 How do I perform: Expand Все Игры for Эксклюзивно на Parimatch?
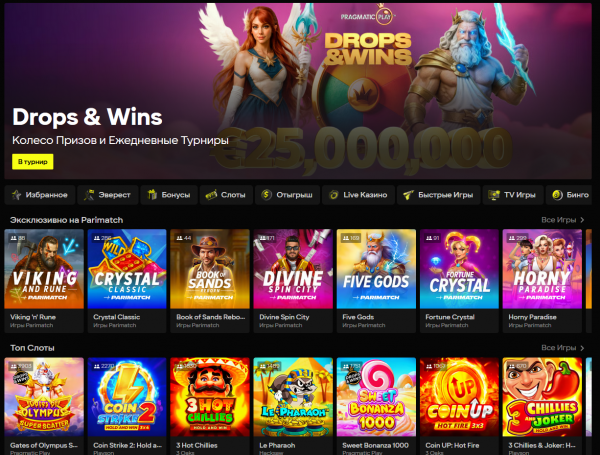click(562, 220)
